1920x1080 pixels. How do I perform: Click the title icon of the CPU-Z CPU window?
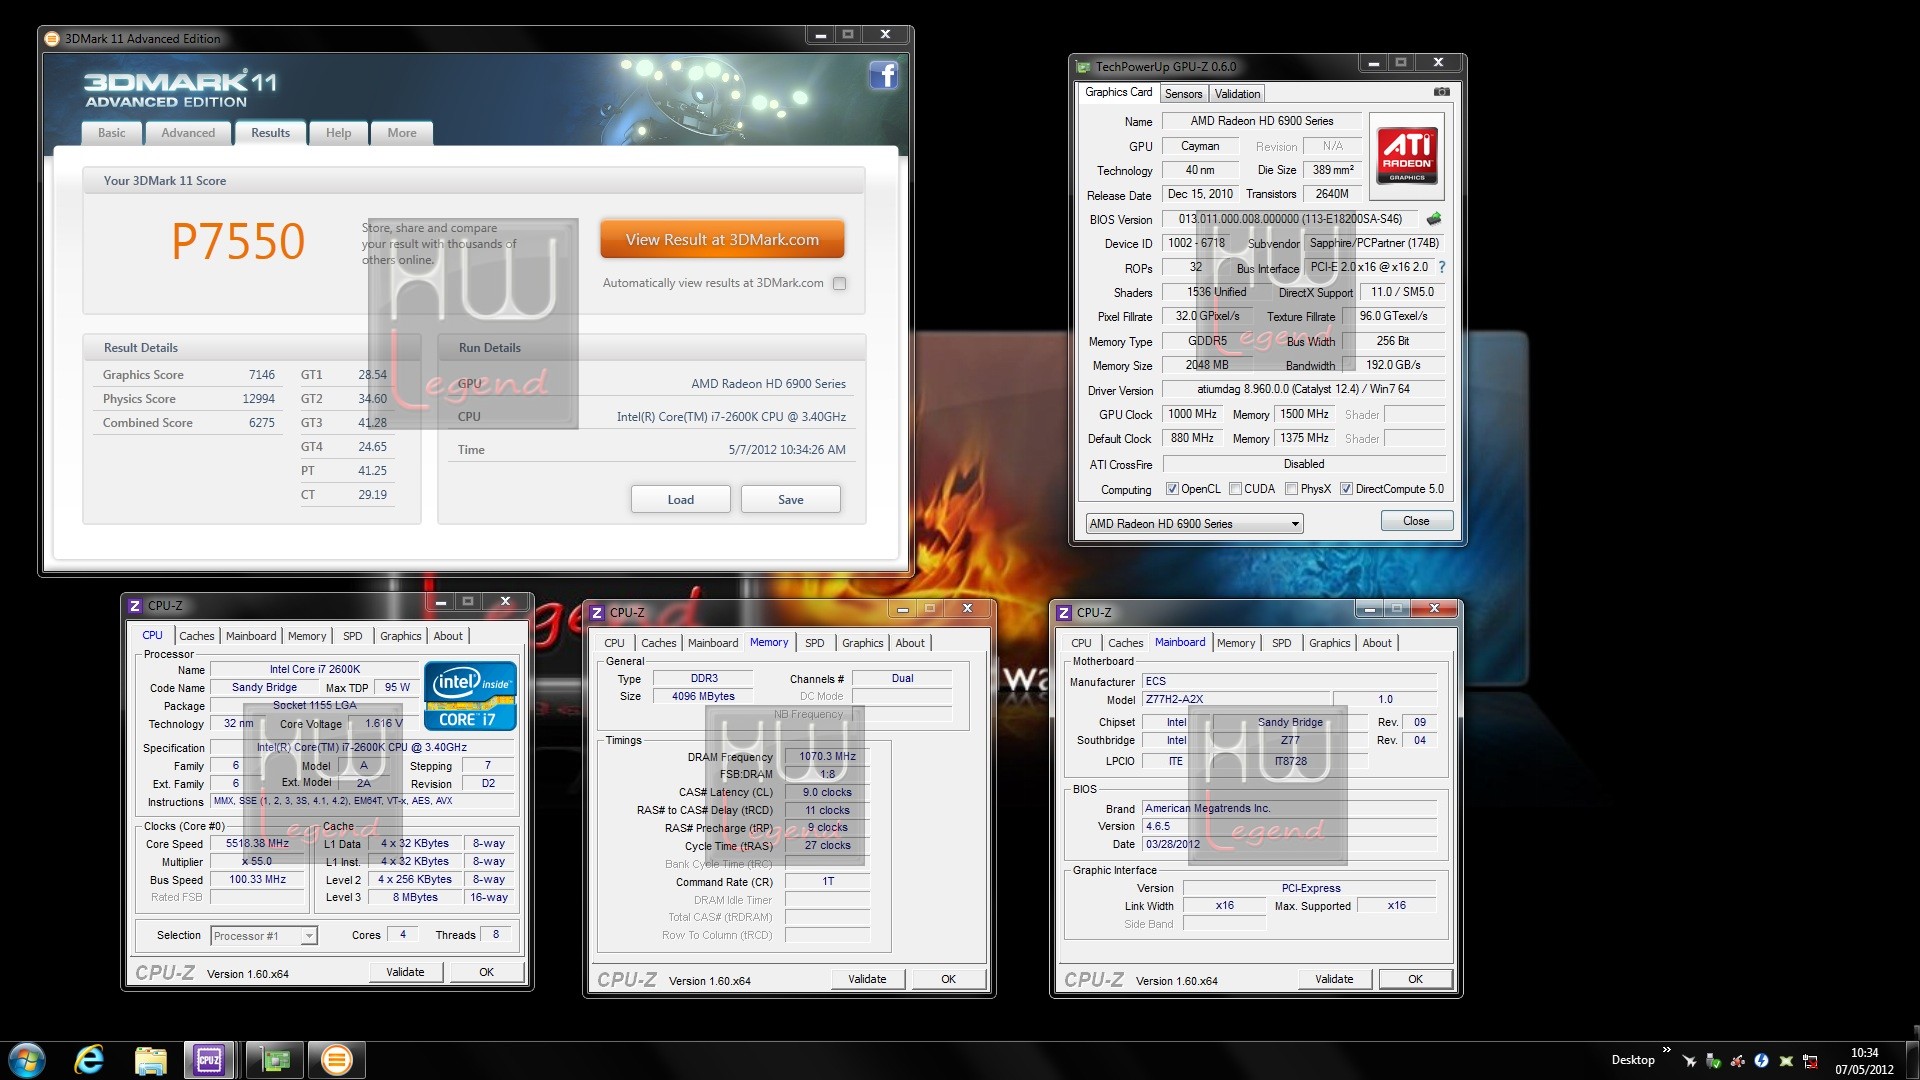pyautogui.click(x=135, y=605)
